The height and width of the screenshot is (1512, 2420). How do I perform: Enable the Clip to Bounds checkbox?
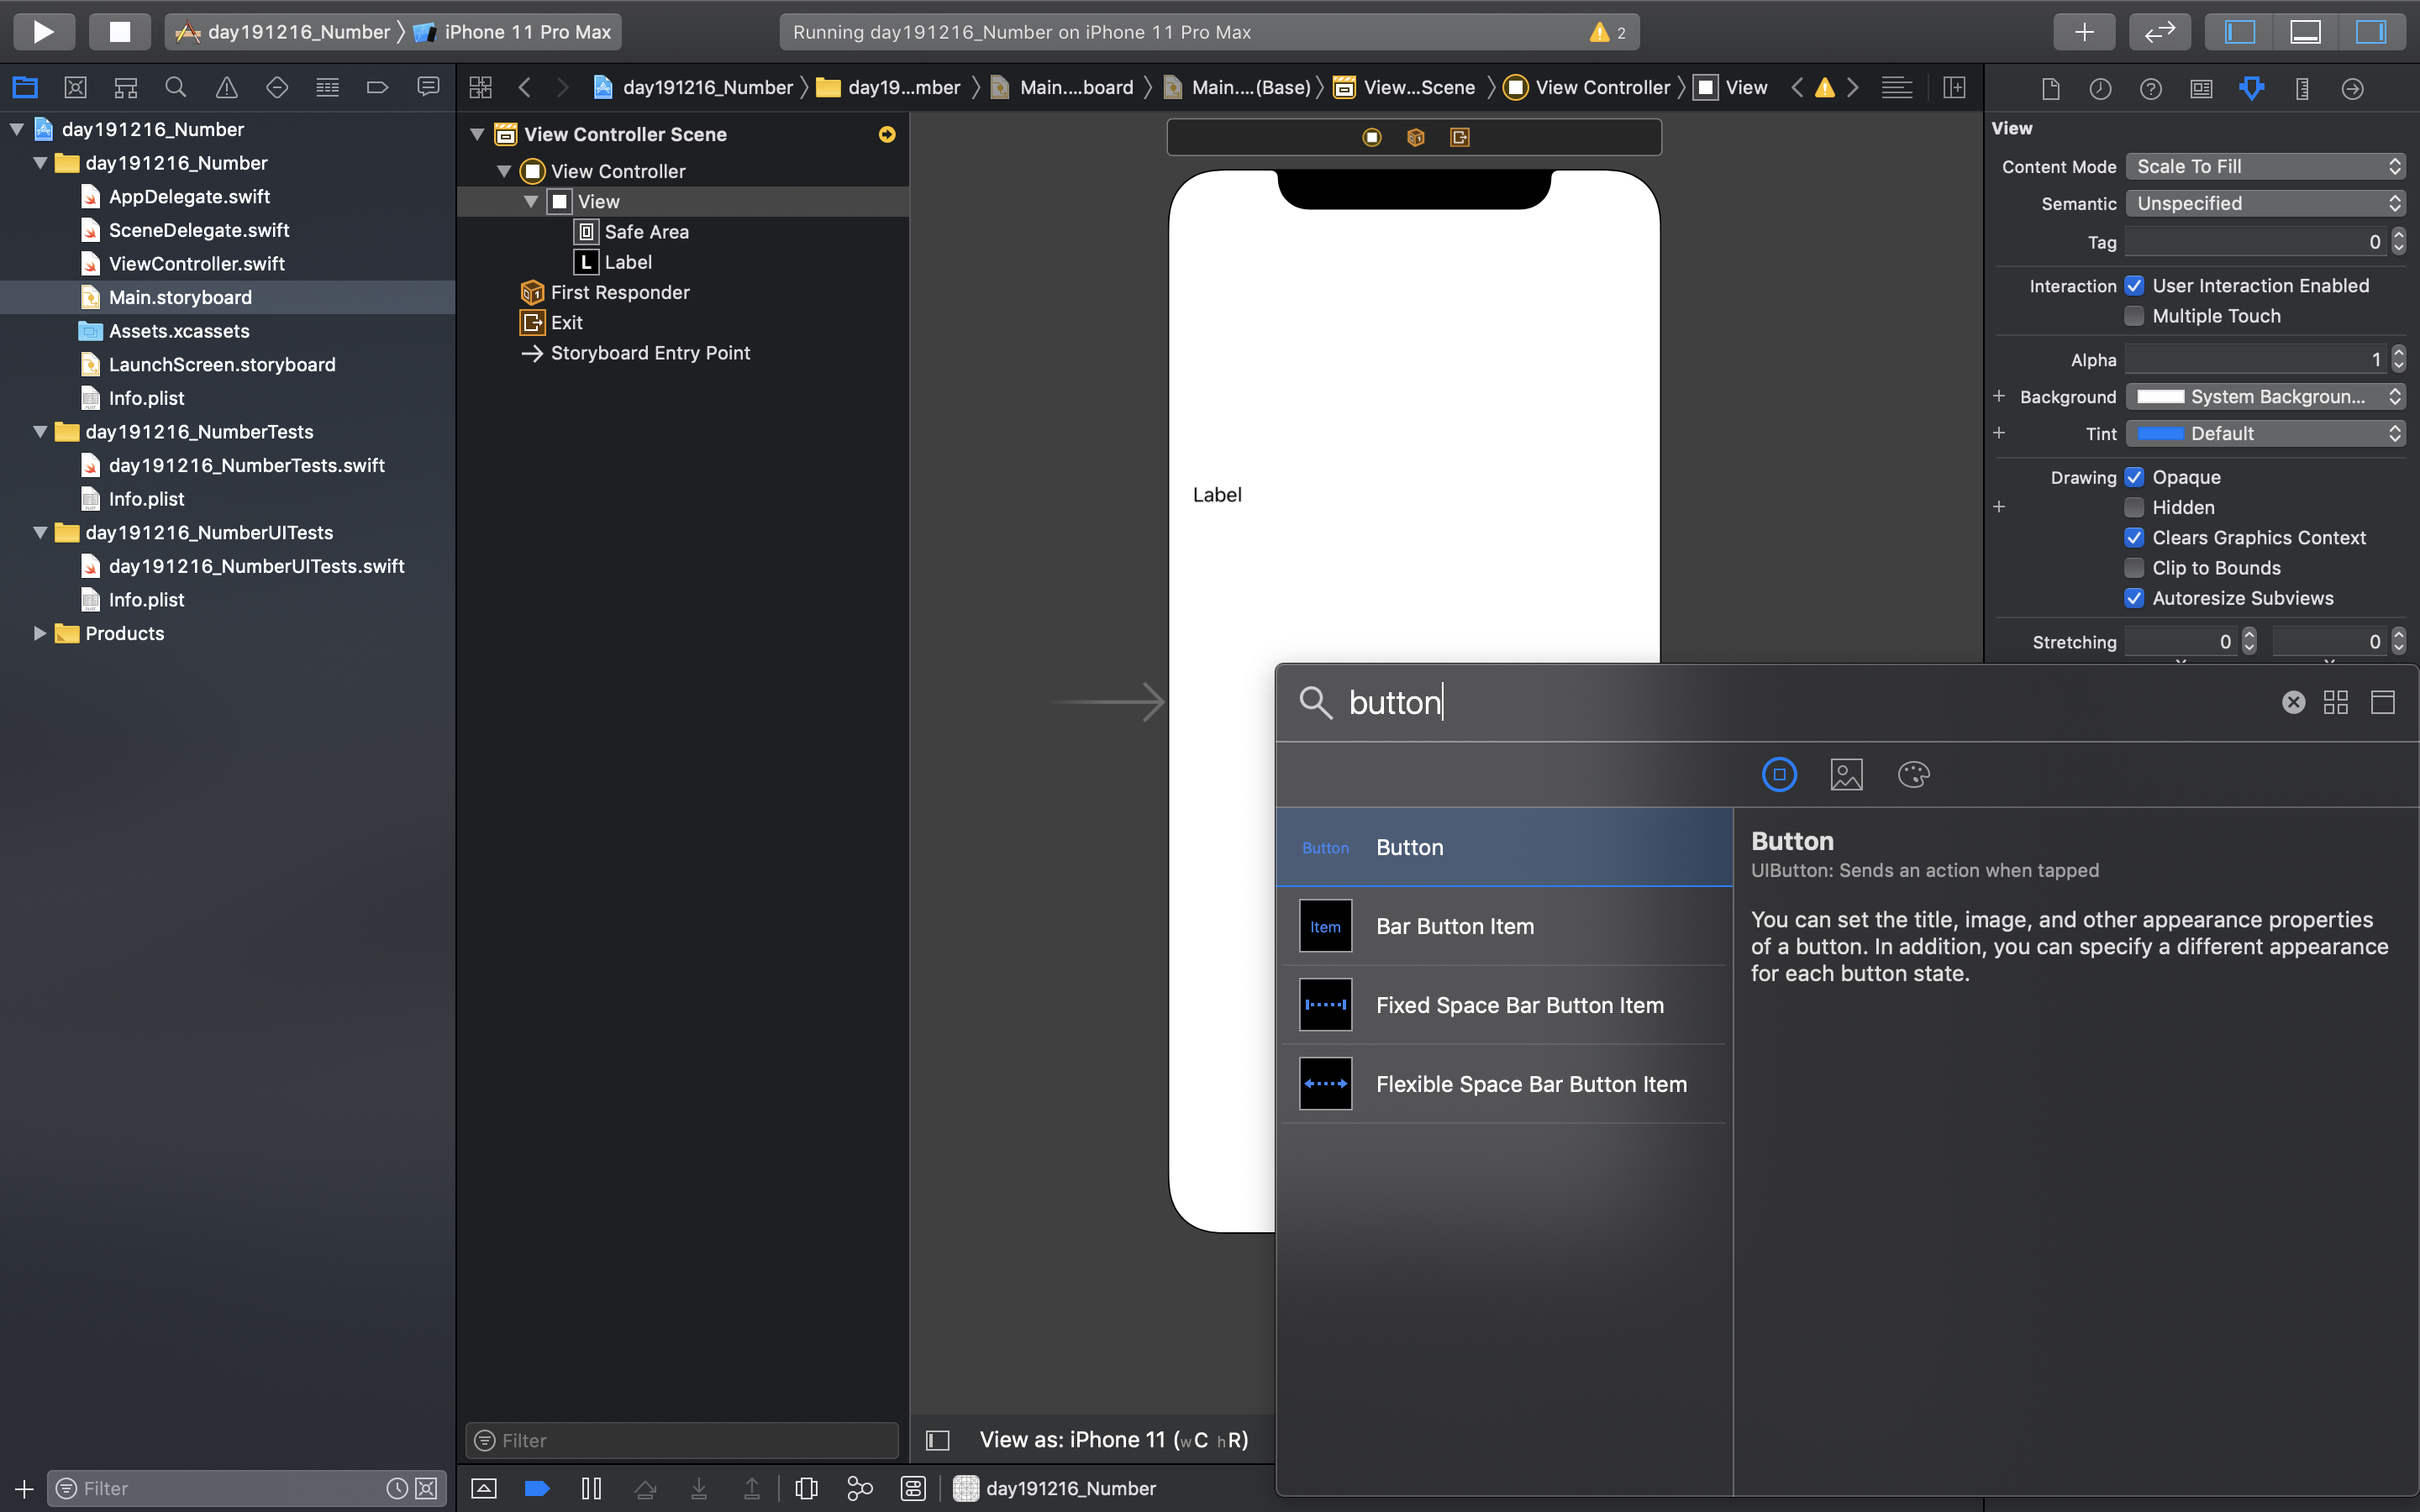pyautogui.click(x=2134, y=568)
